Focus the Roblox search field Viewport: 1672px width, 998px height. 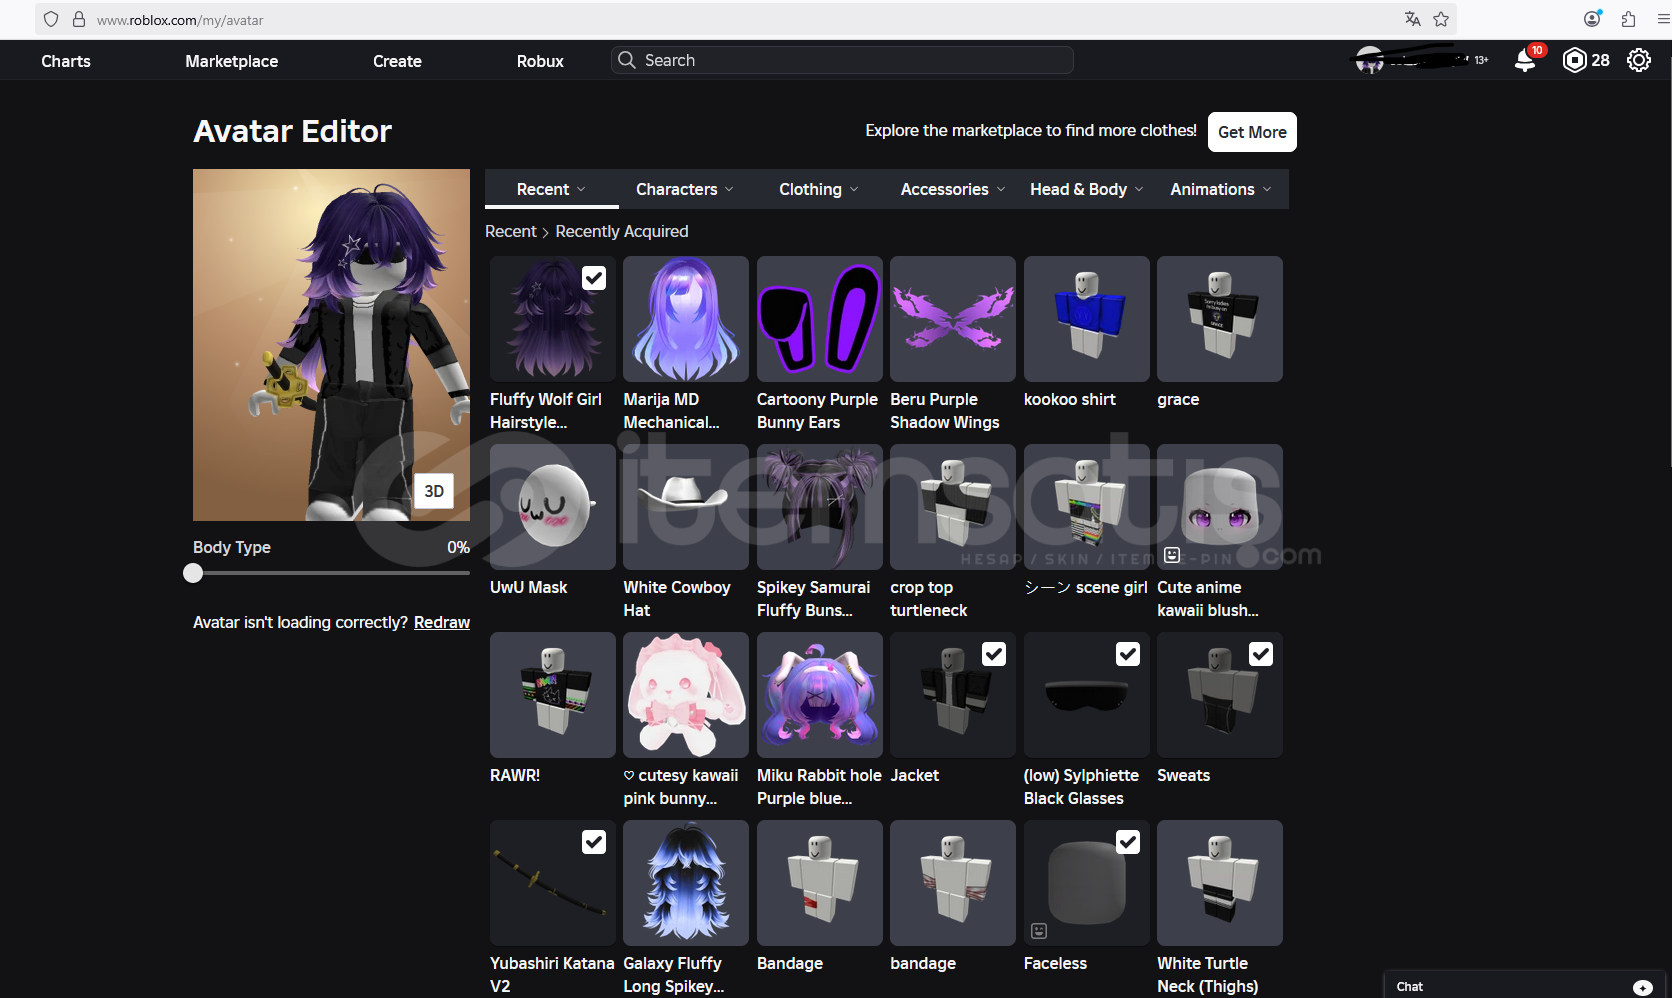coord(842,60)
